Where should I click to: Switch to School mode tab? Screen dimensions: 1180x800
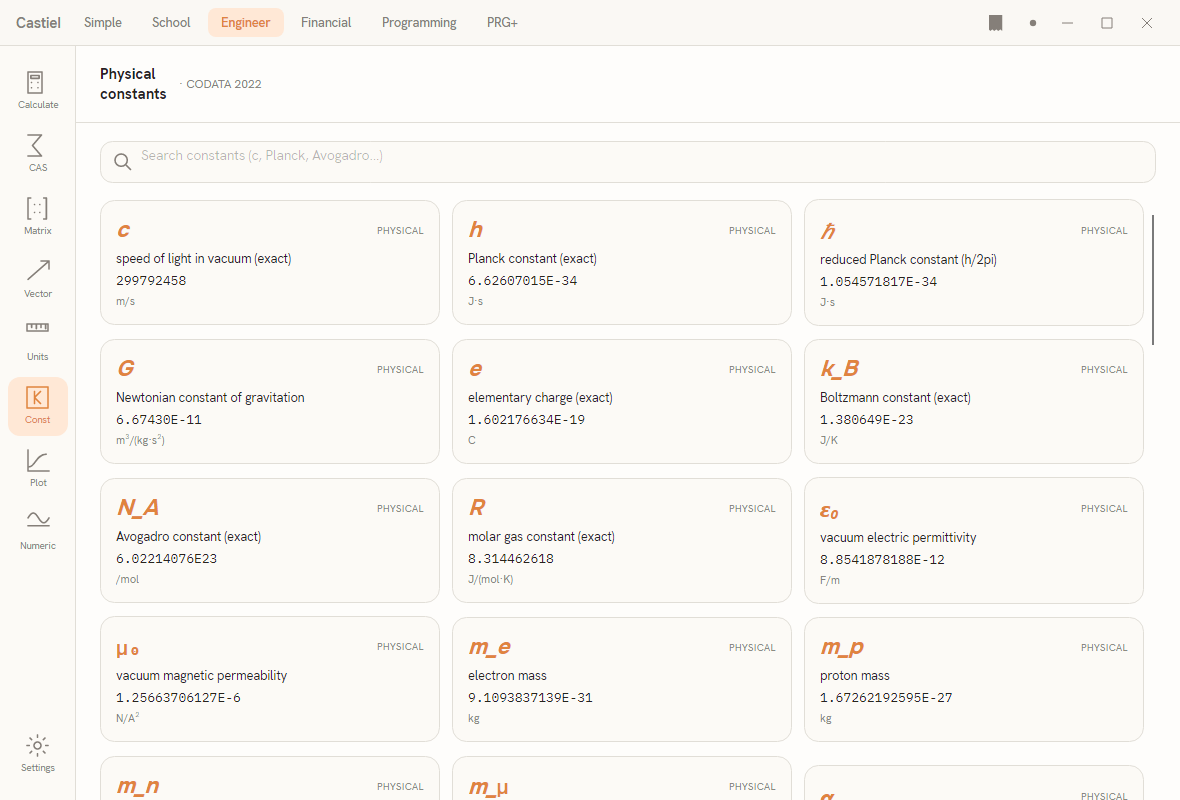pyautogui.click(x=171, y=23)
